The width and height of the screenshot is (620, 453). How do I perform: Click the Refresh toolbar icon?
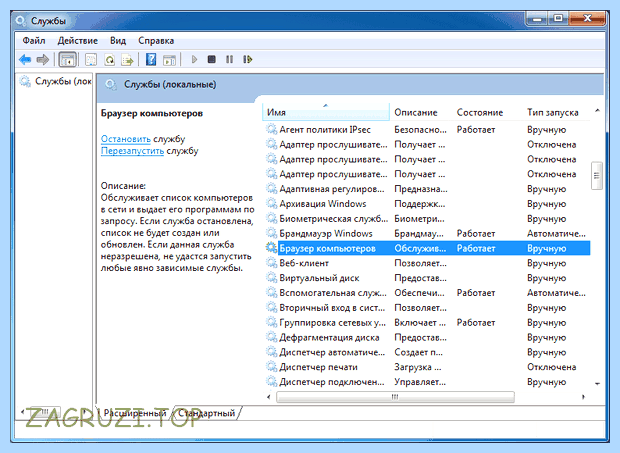[x=110, y=60]
